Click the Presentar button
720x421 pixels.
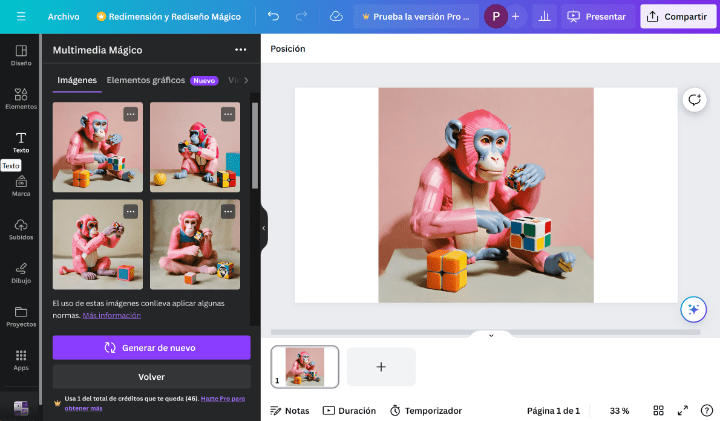597,17
